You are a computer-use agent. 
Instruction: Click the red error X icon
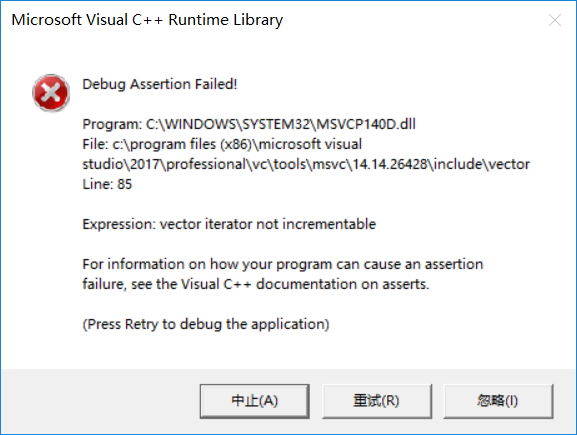51,93
